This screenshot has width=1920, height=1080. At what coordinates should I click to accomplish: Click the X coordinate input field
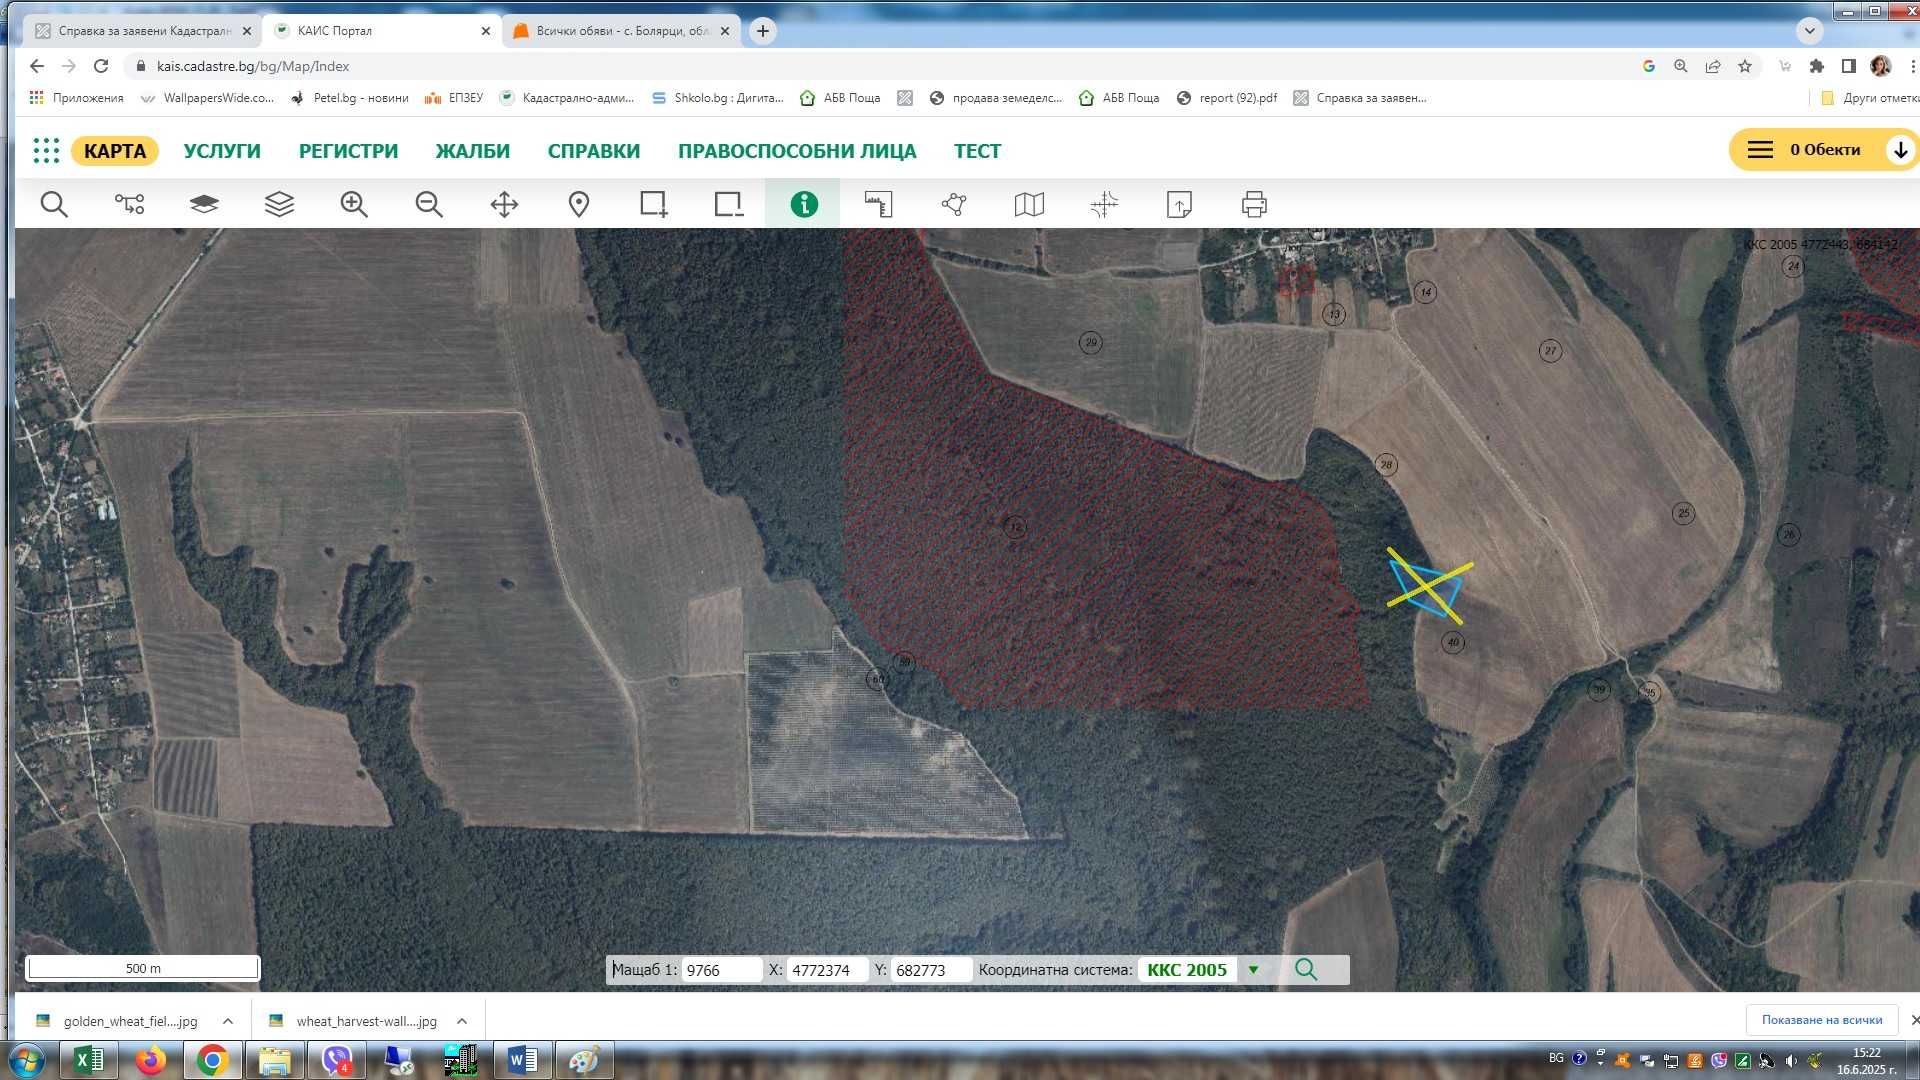pos(826,970)
